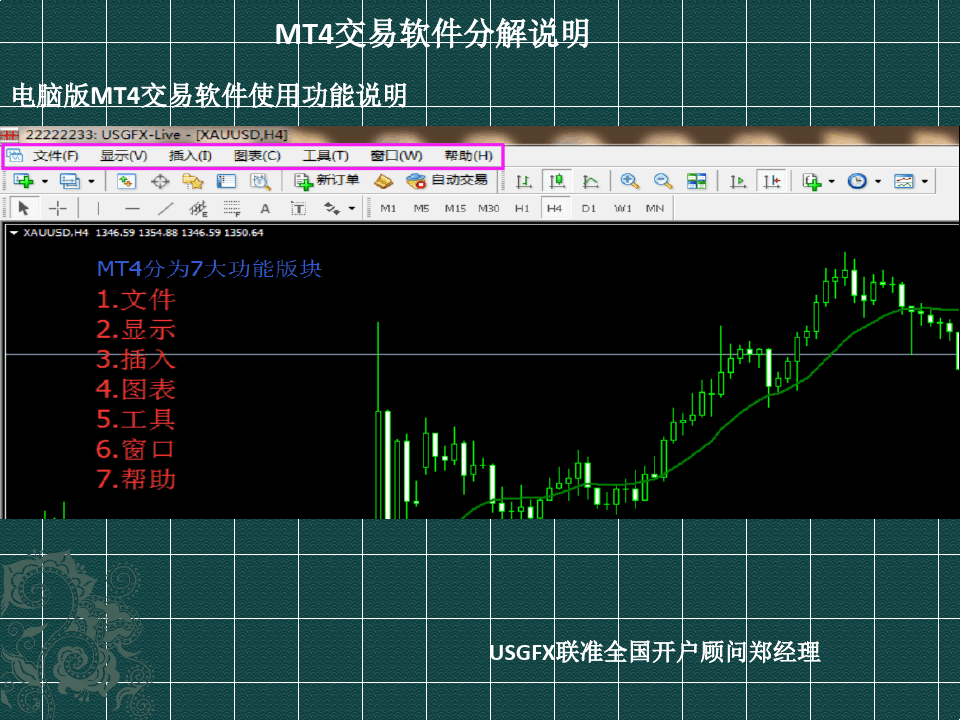
Task: Open the 窗口(W) menu
Action: [x=396, y=156]
